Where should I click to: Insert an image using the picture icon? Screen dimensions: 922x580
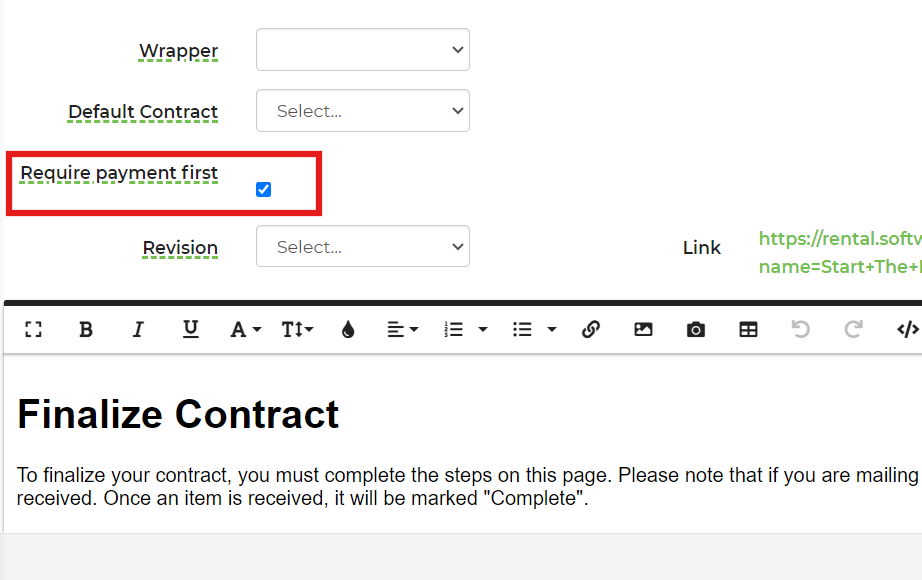click(x=643, y=330)
